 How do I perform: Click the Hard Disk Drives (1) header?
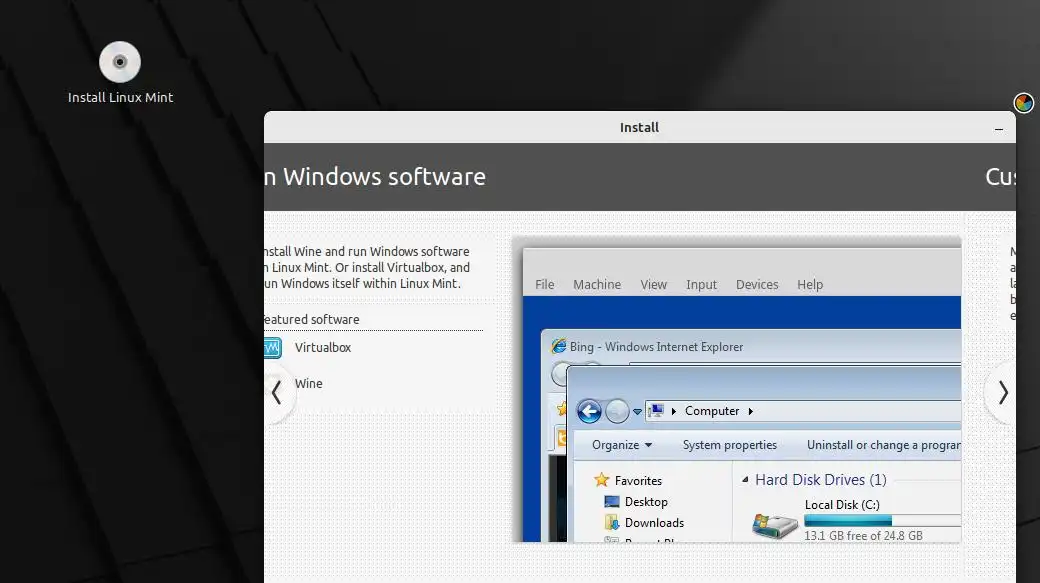[x=820, y=480]
